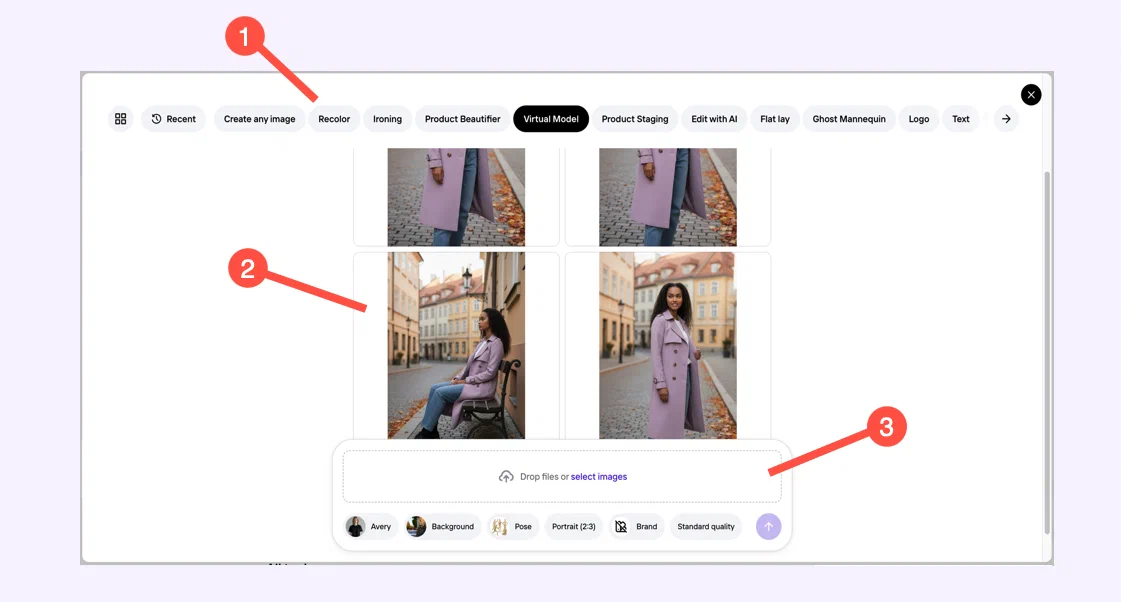
Task: Select the Create any image tab
Action: [x=260, y=119]
